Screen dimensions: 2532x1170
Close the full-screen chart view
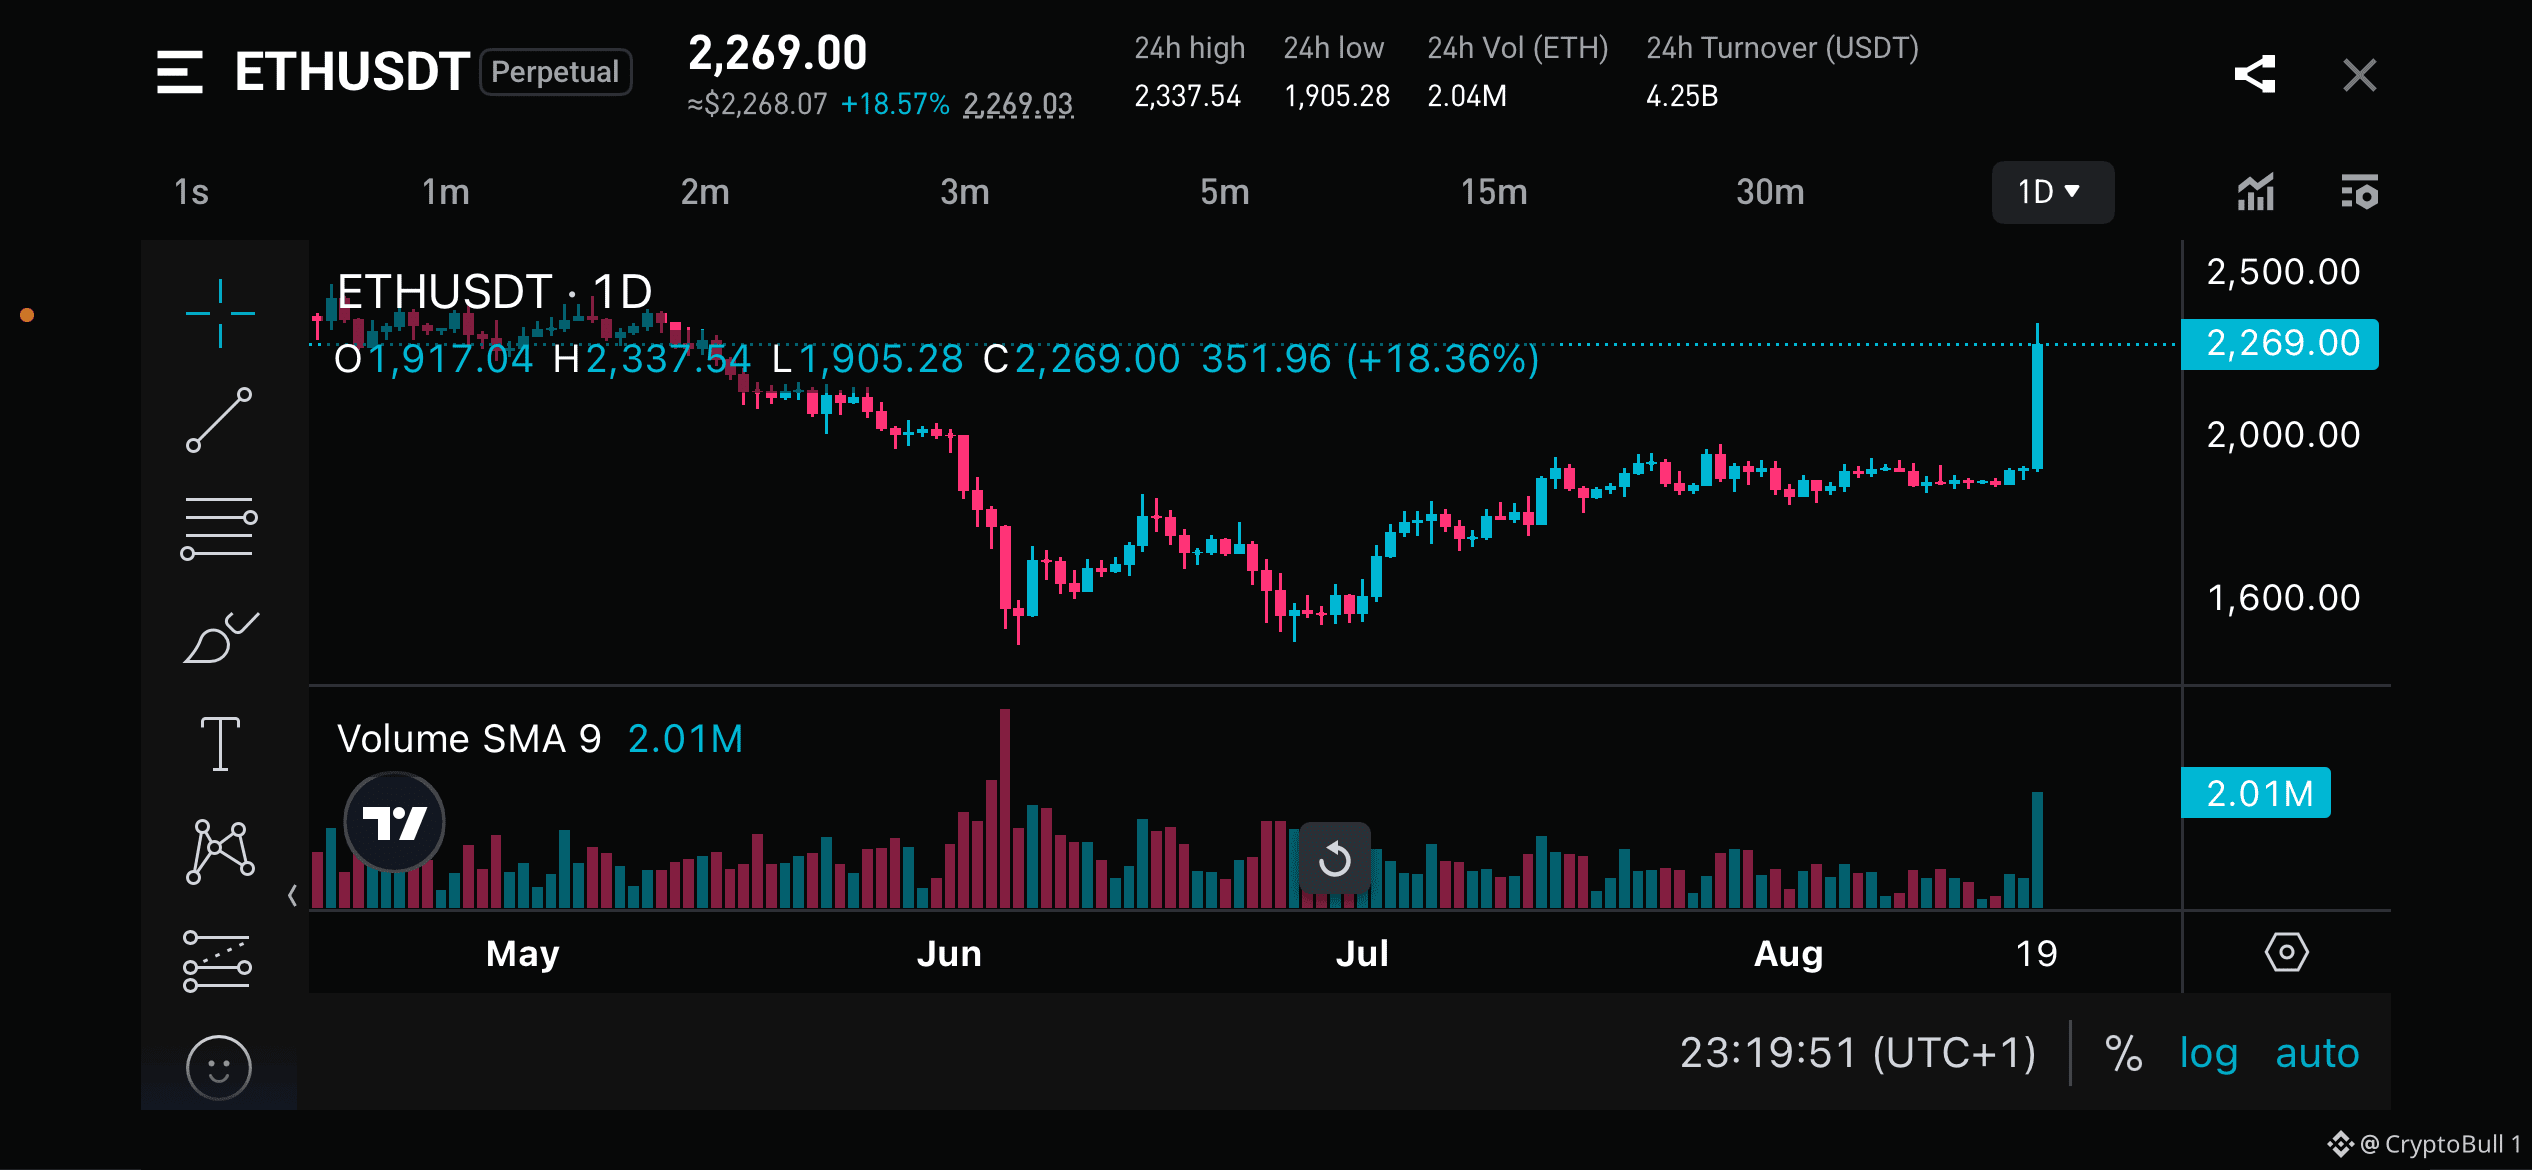tap(2360, 75)
